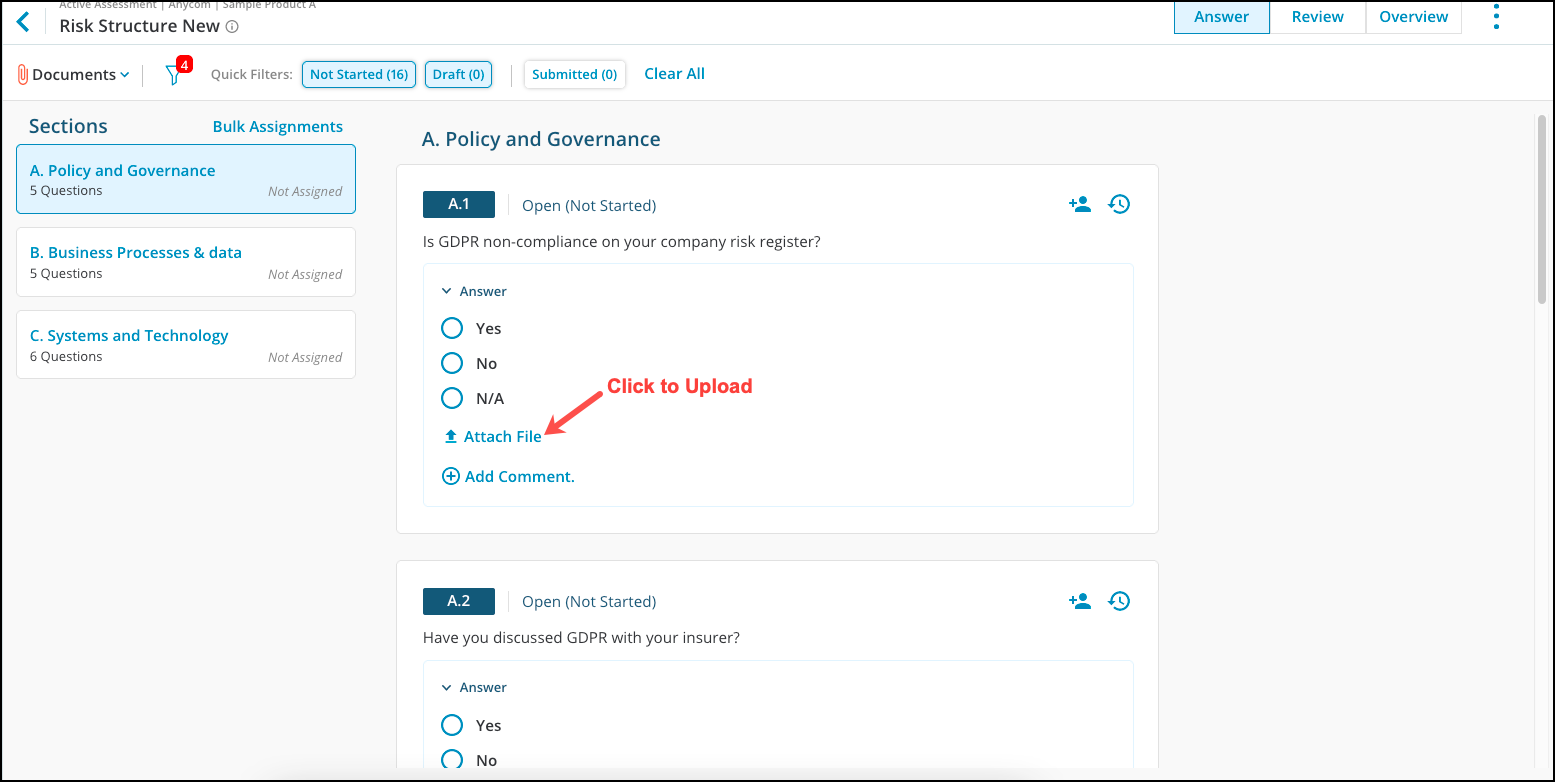Open the three-dot more options menu
1555x782 pixels.
pyautogui.click(x=1496, y=17)
